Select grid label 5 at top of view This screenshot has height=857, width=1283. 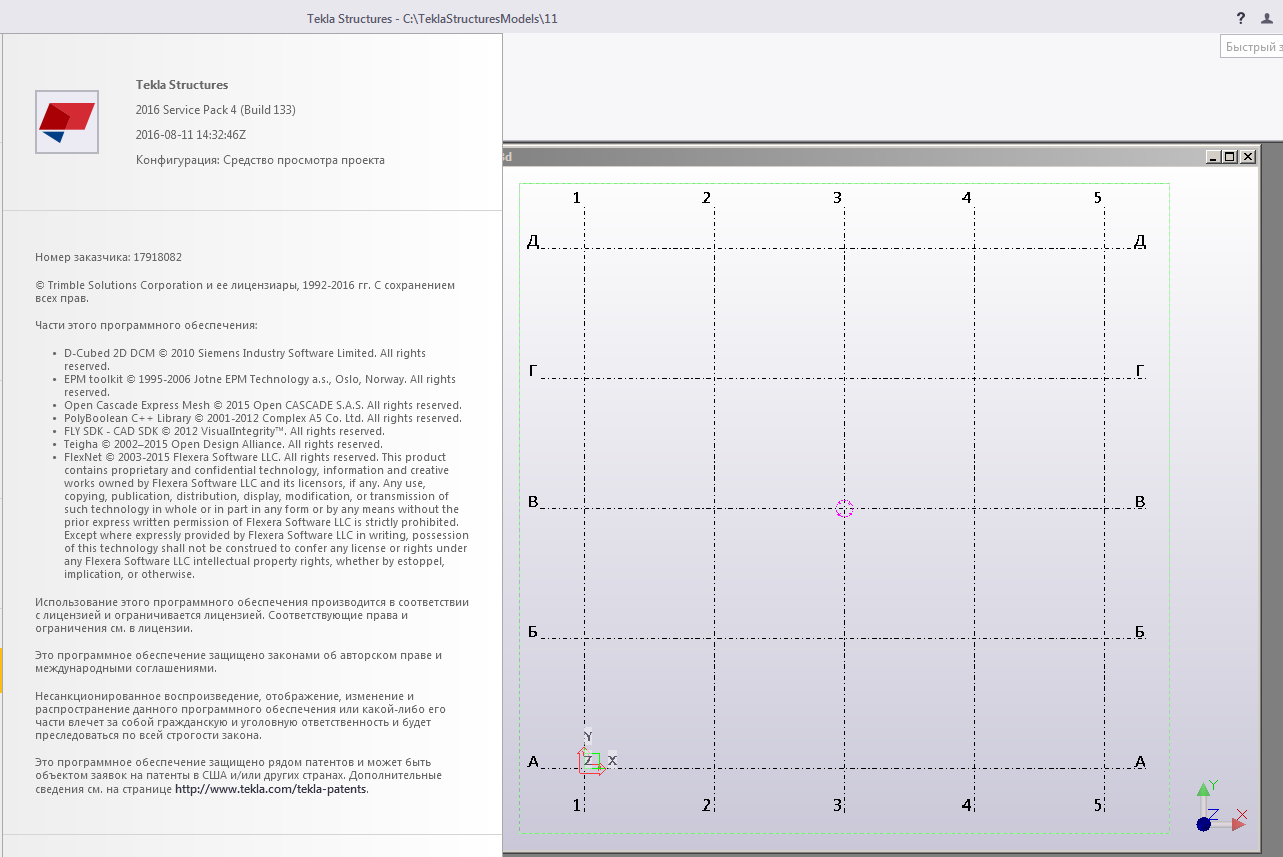[1097, 198]
